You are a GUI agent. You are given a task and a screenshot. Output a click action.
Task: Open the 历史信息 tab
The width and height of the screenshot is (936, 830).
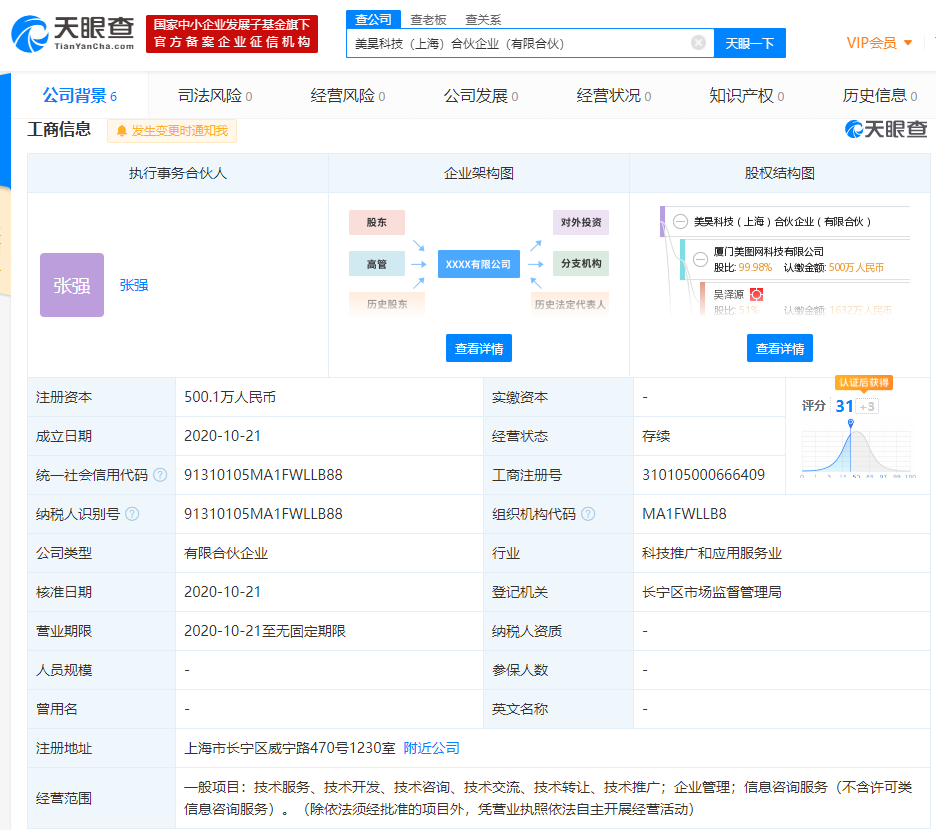(x=879, y=96)
